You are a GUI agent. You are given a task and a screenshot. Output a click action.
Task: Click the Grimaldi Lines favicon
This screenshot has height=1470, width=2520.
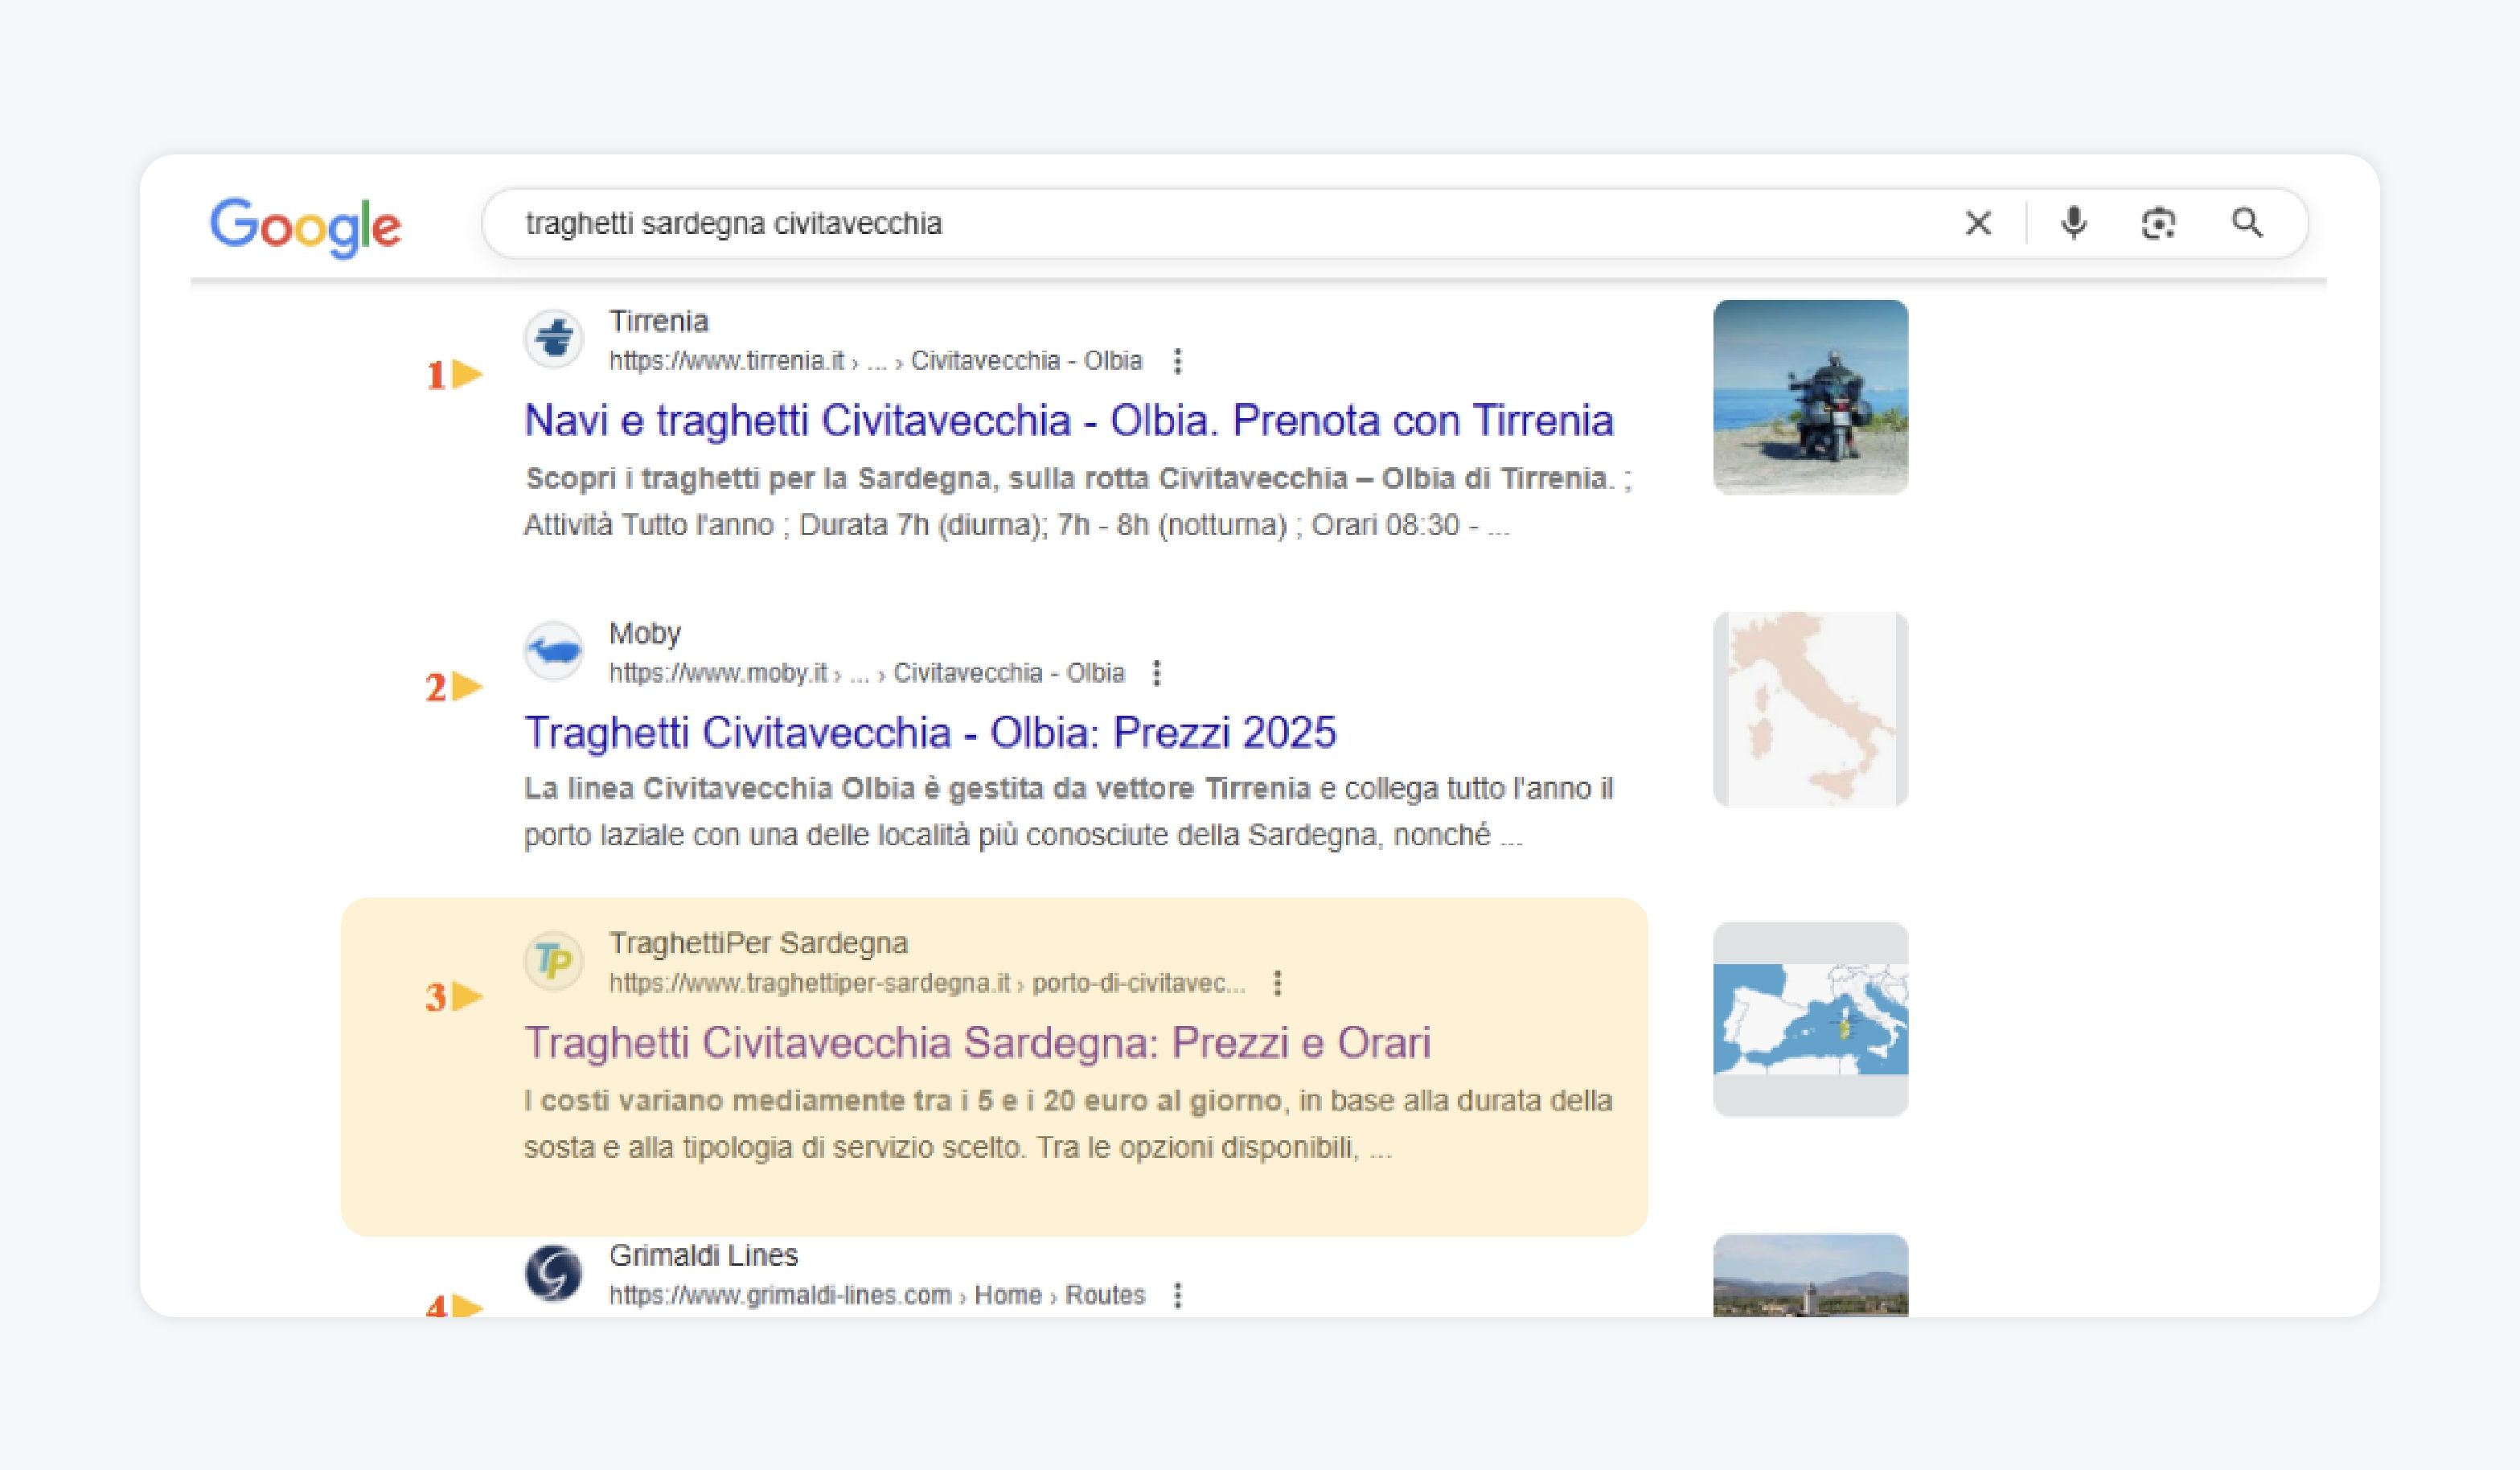coord(554,1273)
